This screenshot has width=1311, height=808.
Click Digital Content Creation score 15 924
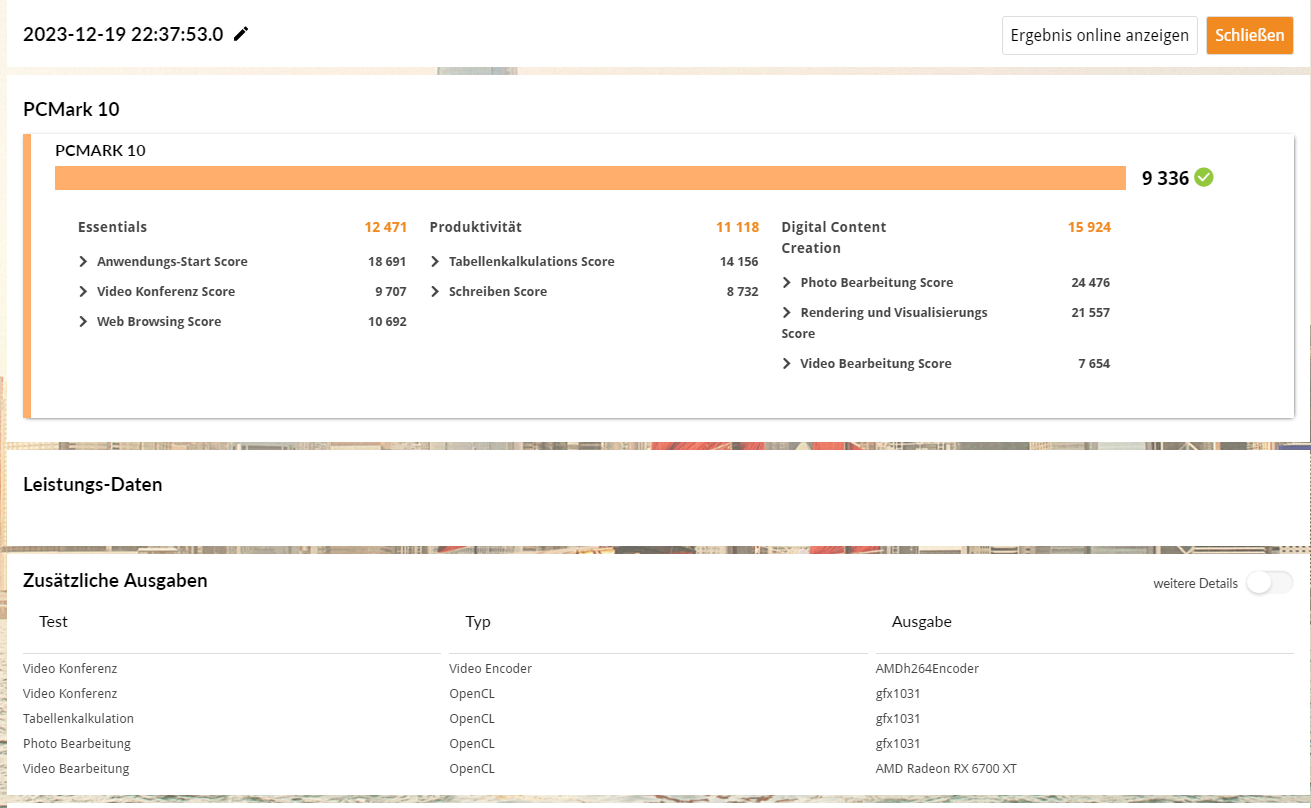point(1089,227)
